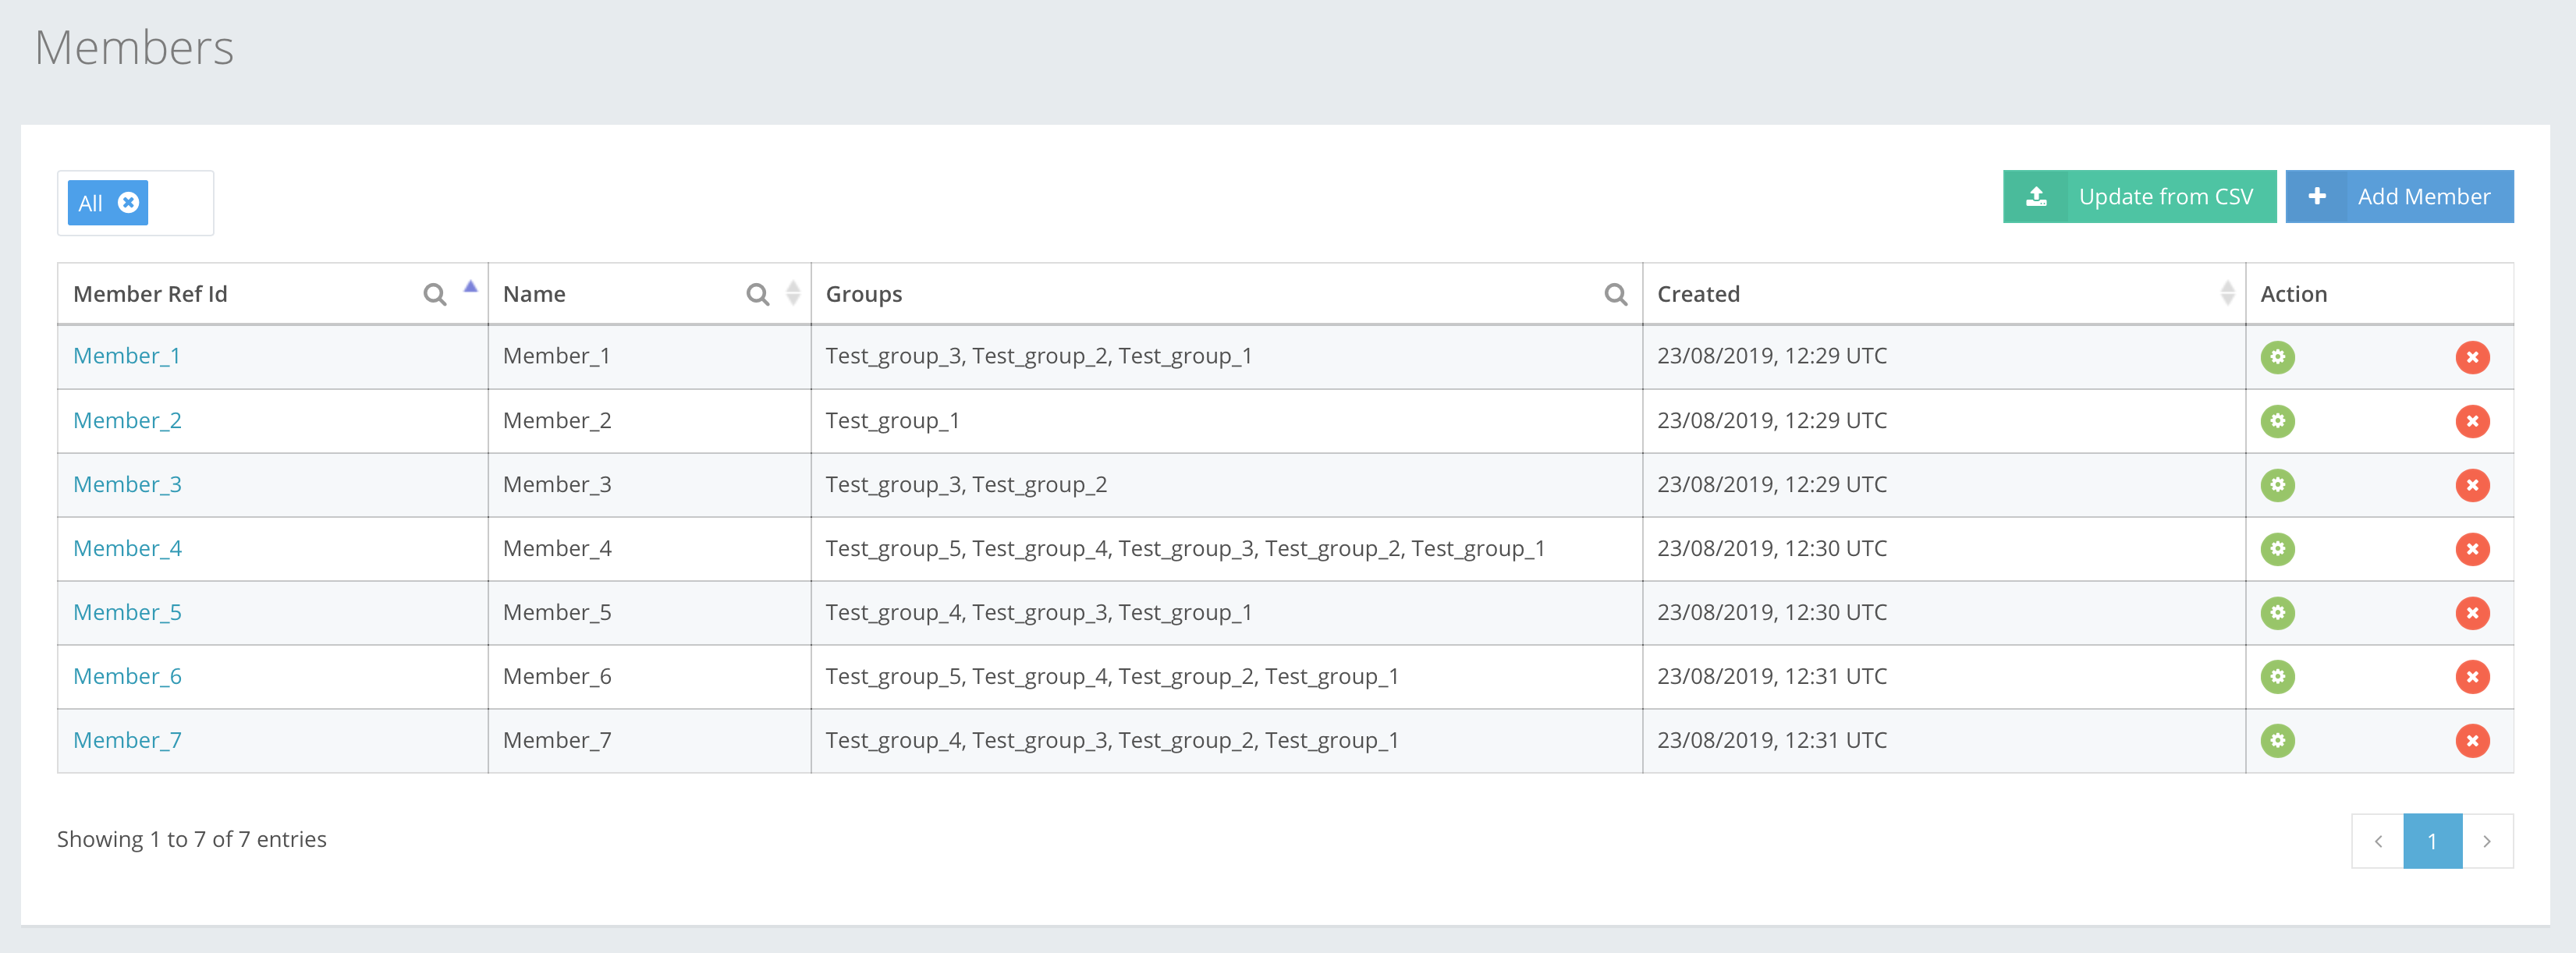The image size is (2576, 953).
Task: Remove Member_5 with the red delete icon
Action: (2473, 613)
